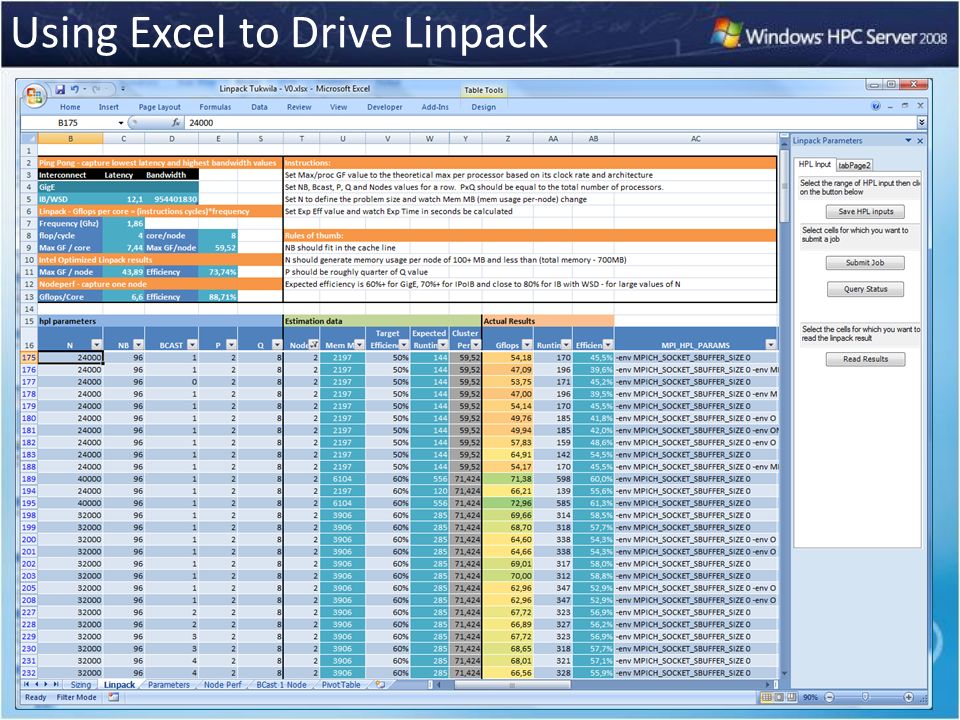Click the Read Results button
Image resolution: width=960 pixels, height=720 pixels.
pos(865,359)
